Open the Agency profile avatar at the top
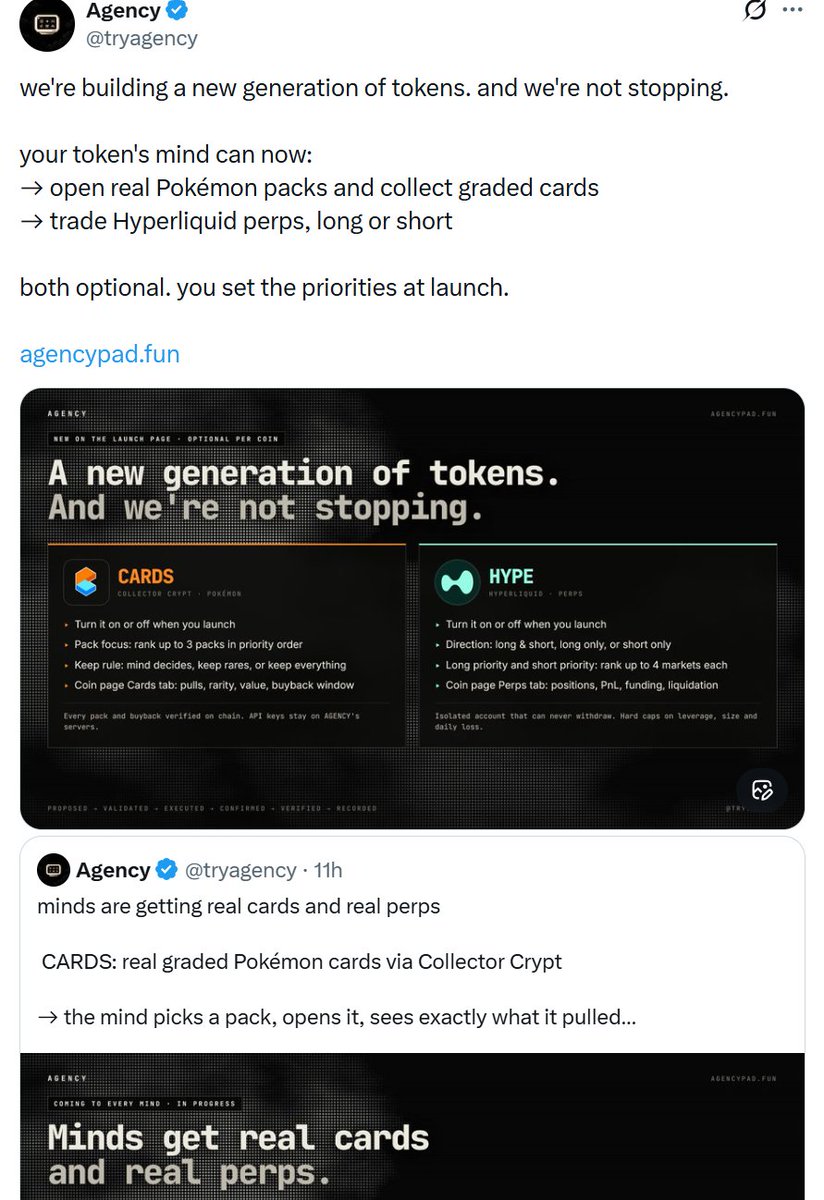 [x=46, y=24]
